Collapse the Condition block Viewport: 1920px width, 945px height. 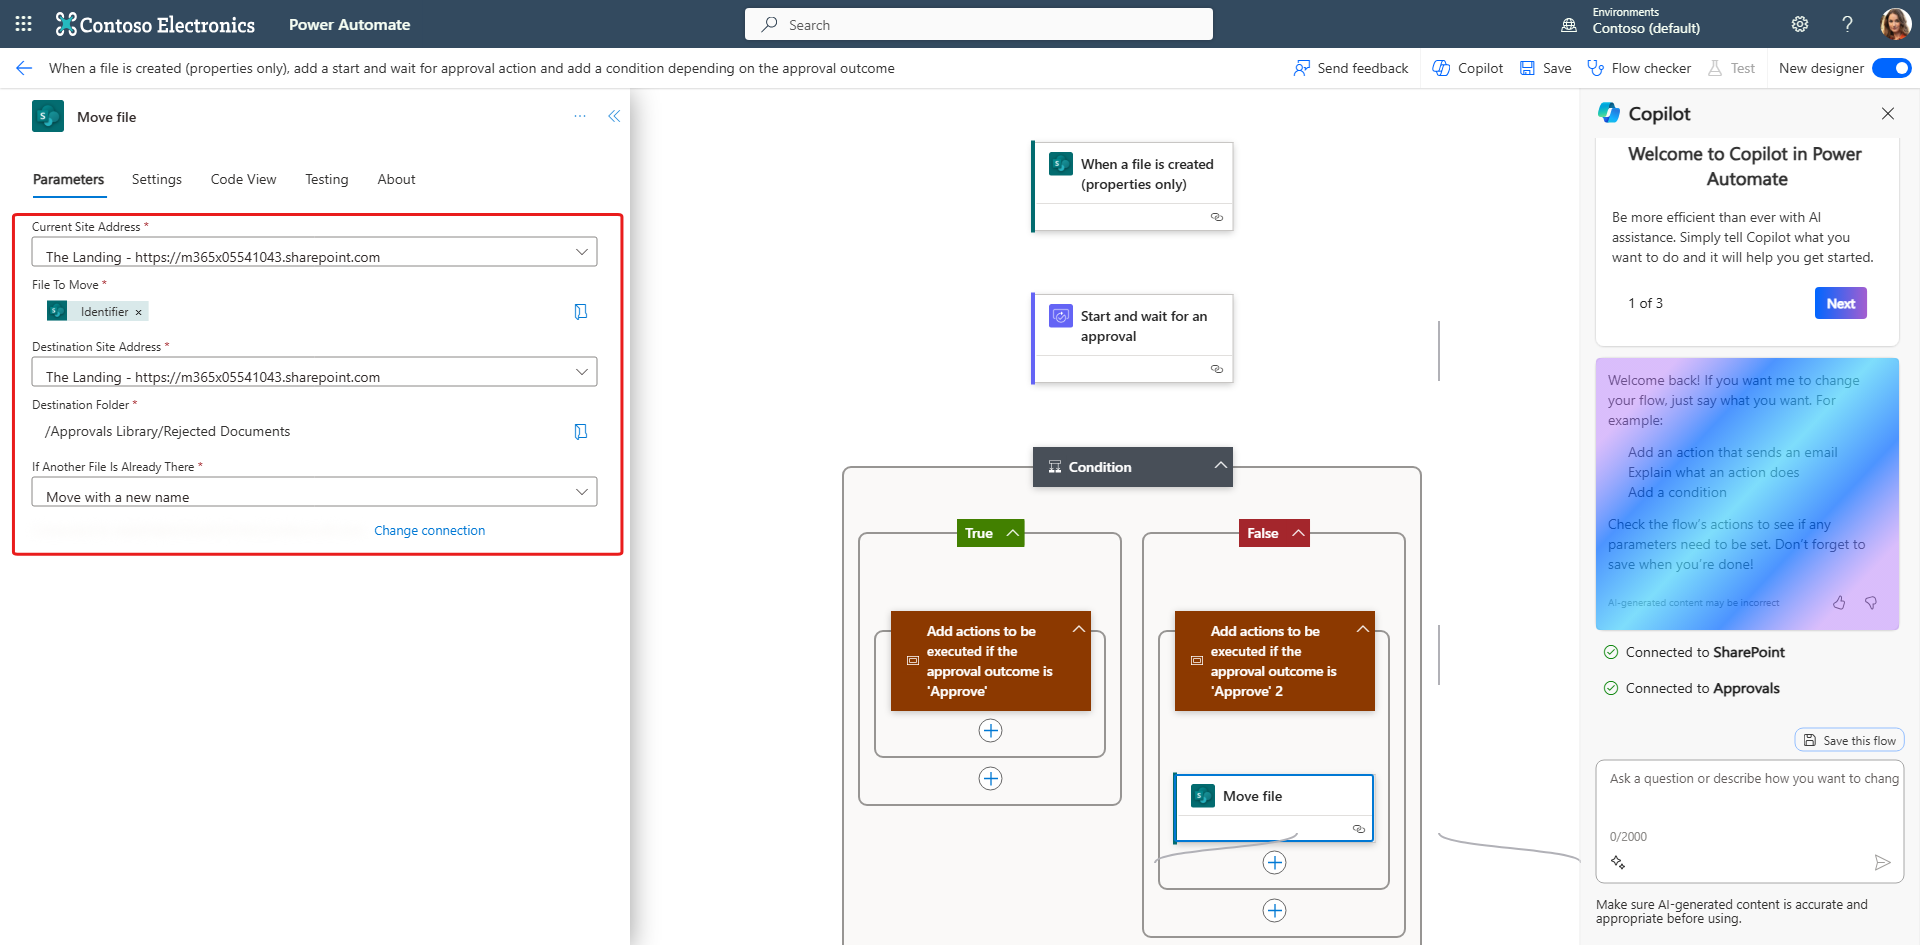pyautogui.click(x=1220, y=466)
